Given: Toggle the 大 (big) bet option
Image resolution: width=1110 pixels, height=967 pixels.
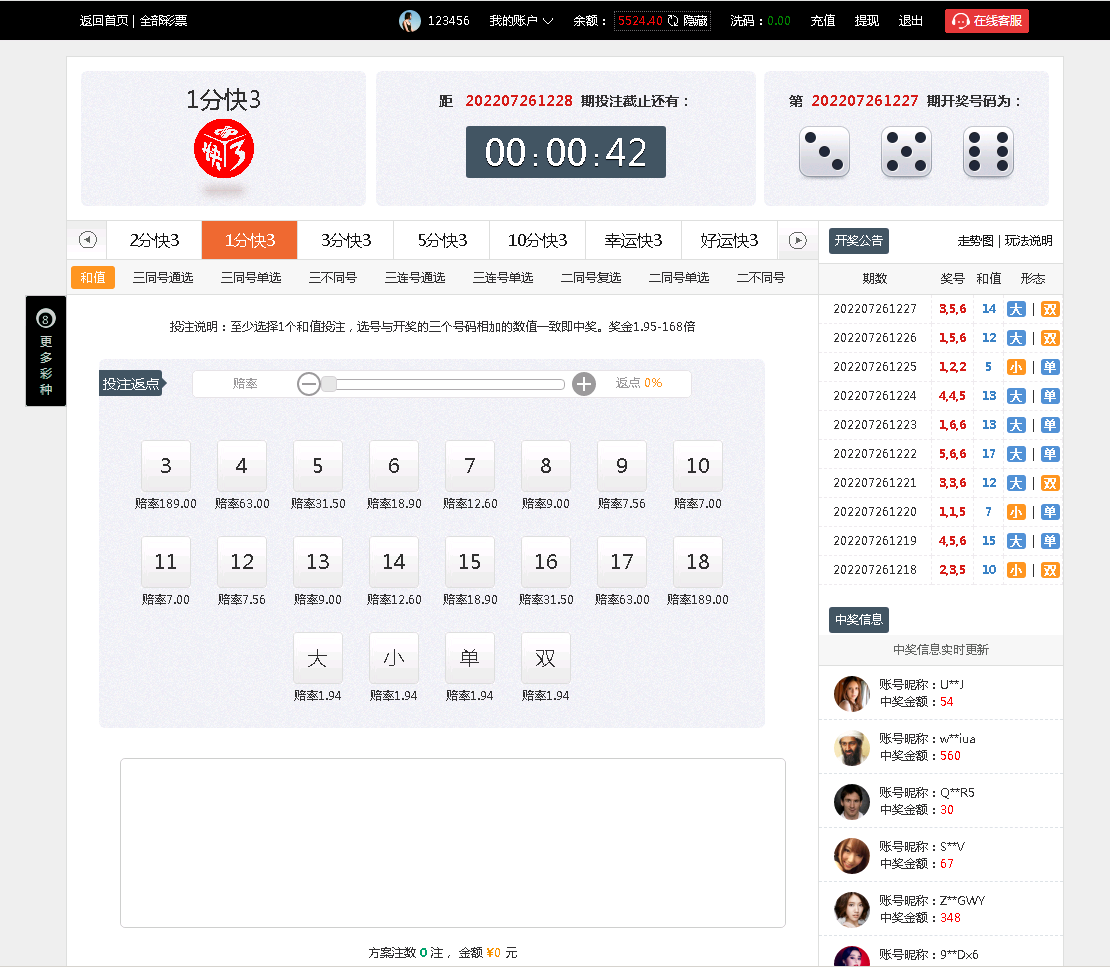Looking at the screenshot, I should [x=318, y=658].
